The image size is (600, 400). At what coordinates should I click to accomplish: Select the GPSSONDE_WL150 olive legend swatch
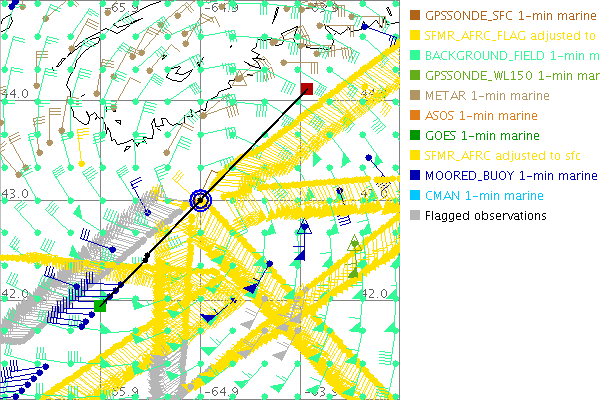pos(415,76)
